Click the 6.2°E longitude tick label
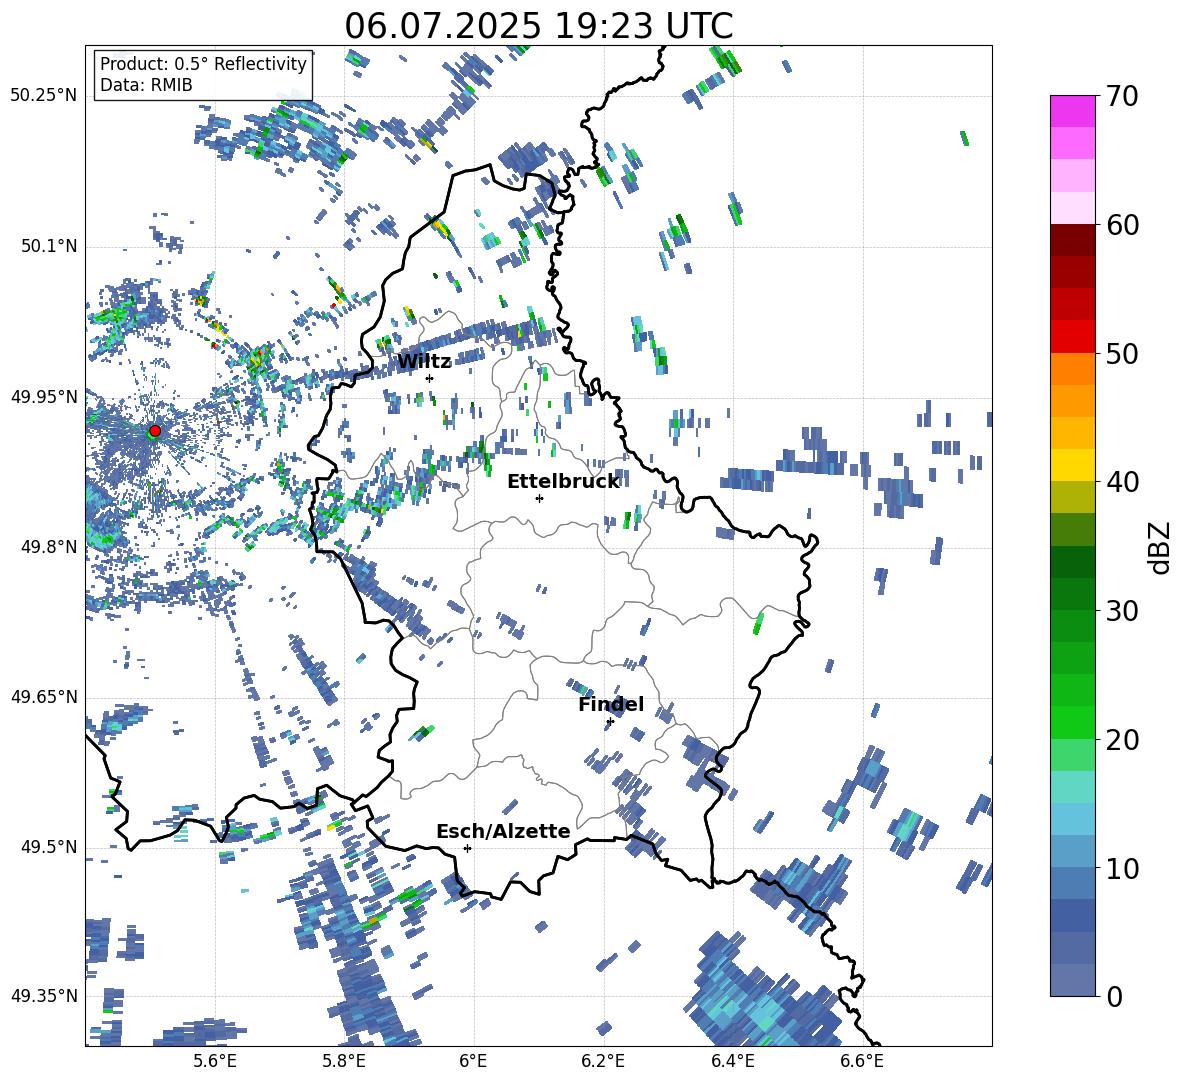1184x1081 pixels. pyautogui.click(x=603, y=1061)
